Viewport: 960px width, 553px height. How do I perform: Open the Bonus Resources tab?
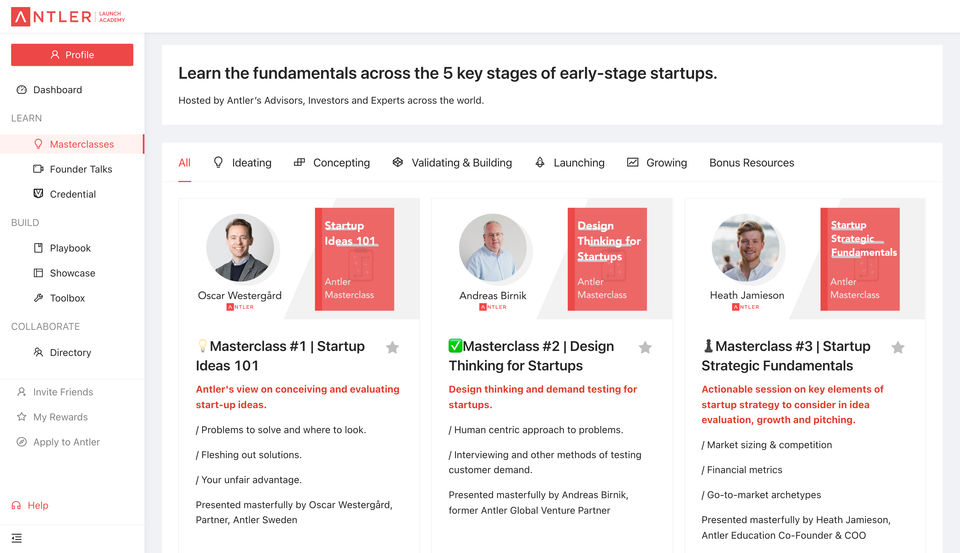pos(752,163)
